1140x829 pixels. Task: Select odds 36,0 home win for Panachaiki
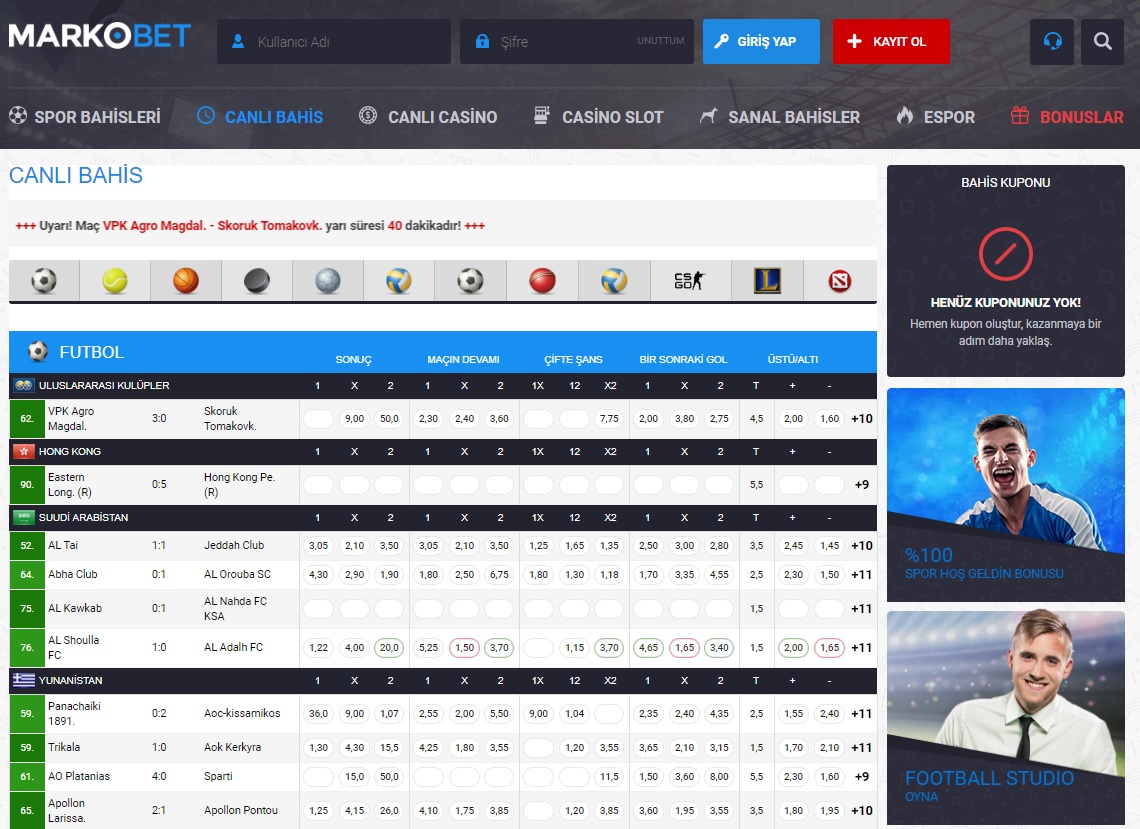click(x=318, y=713)
